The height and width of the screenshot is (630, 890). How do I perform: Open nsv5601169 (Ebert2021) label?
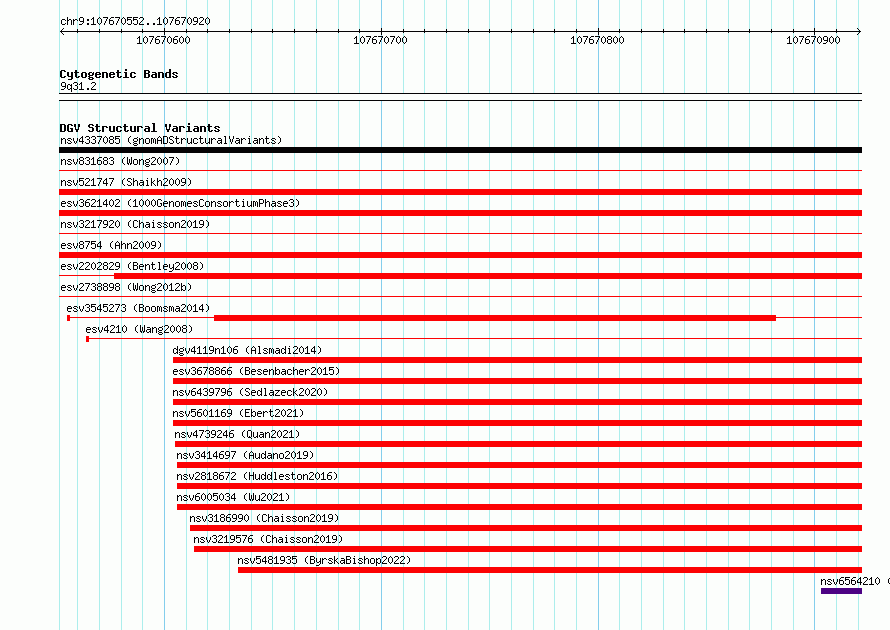(238, 413)
